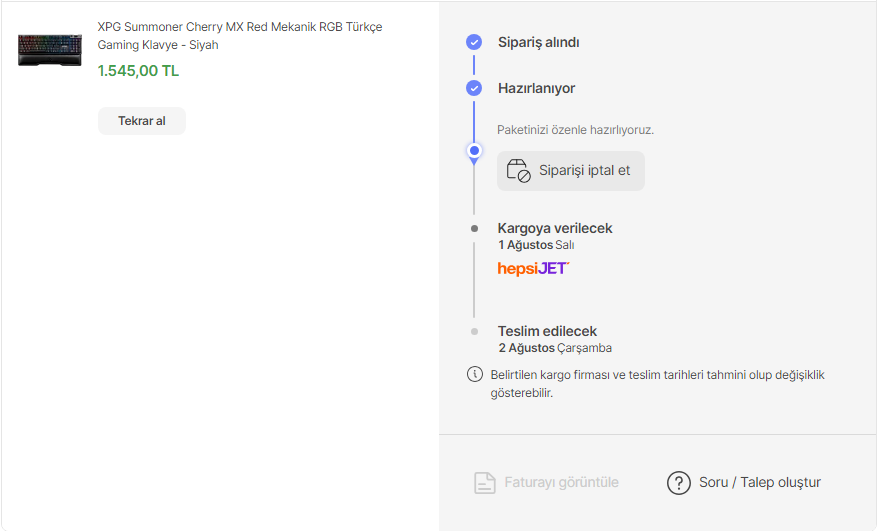Click the "Sipariş alındı" status label
Image resolution: width=877 pixels, height=531 pixels.
point(538,42)
